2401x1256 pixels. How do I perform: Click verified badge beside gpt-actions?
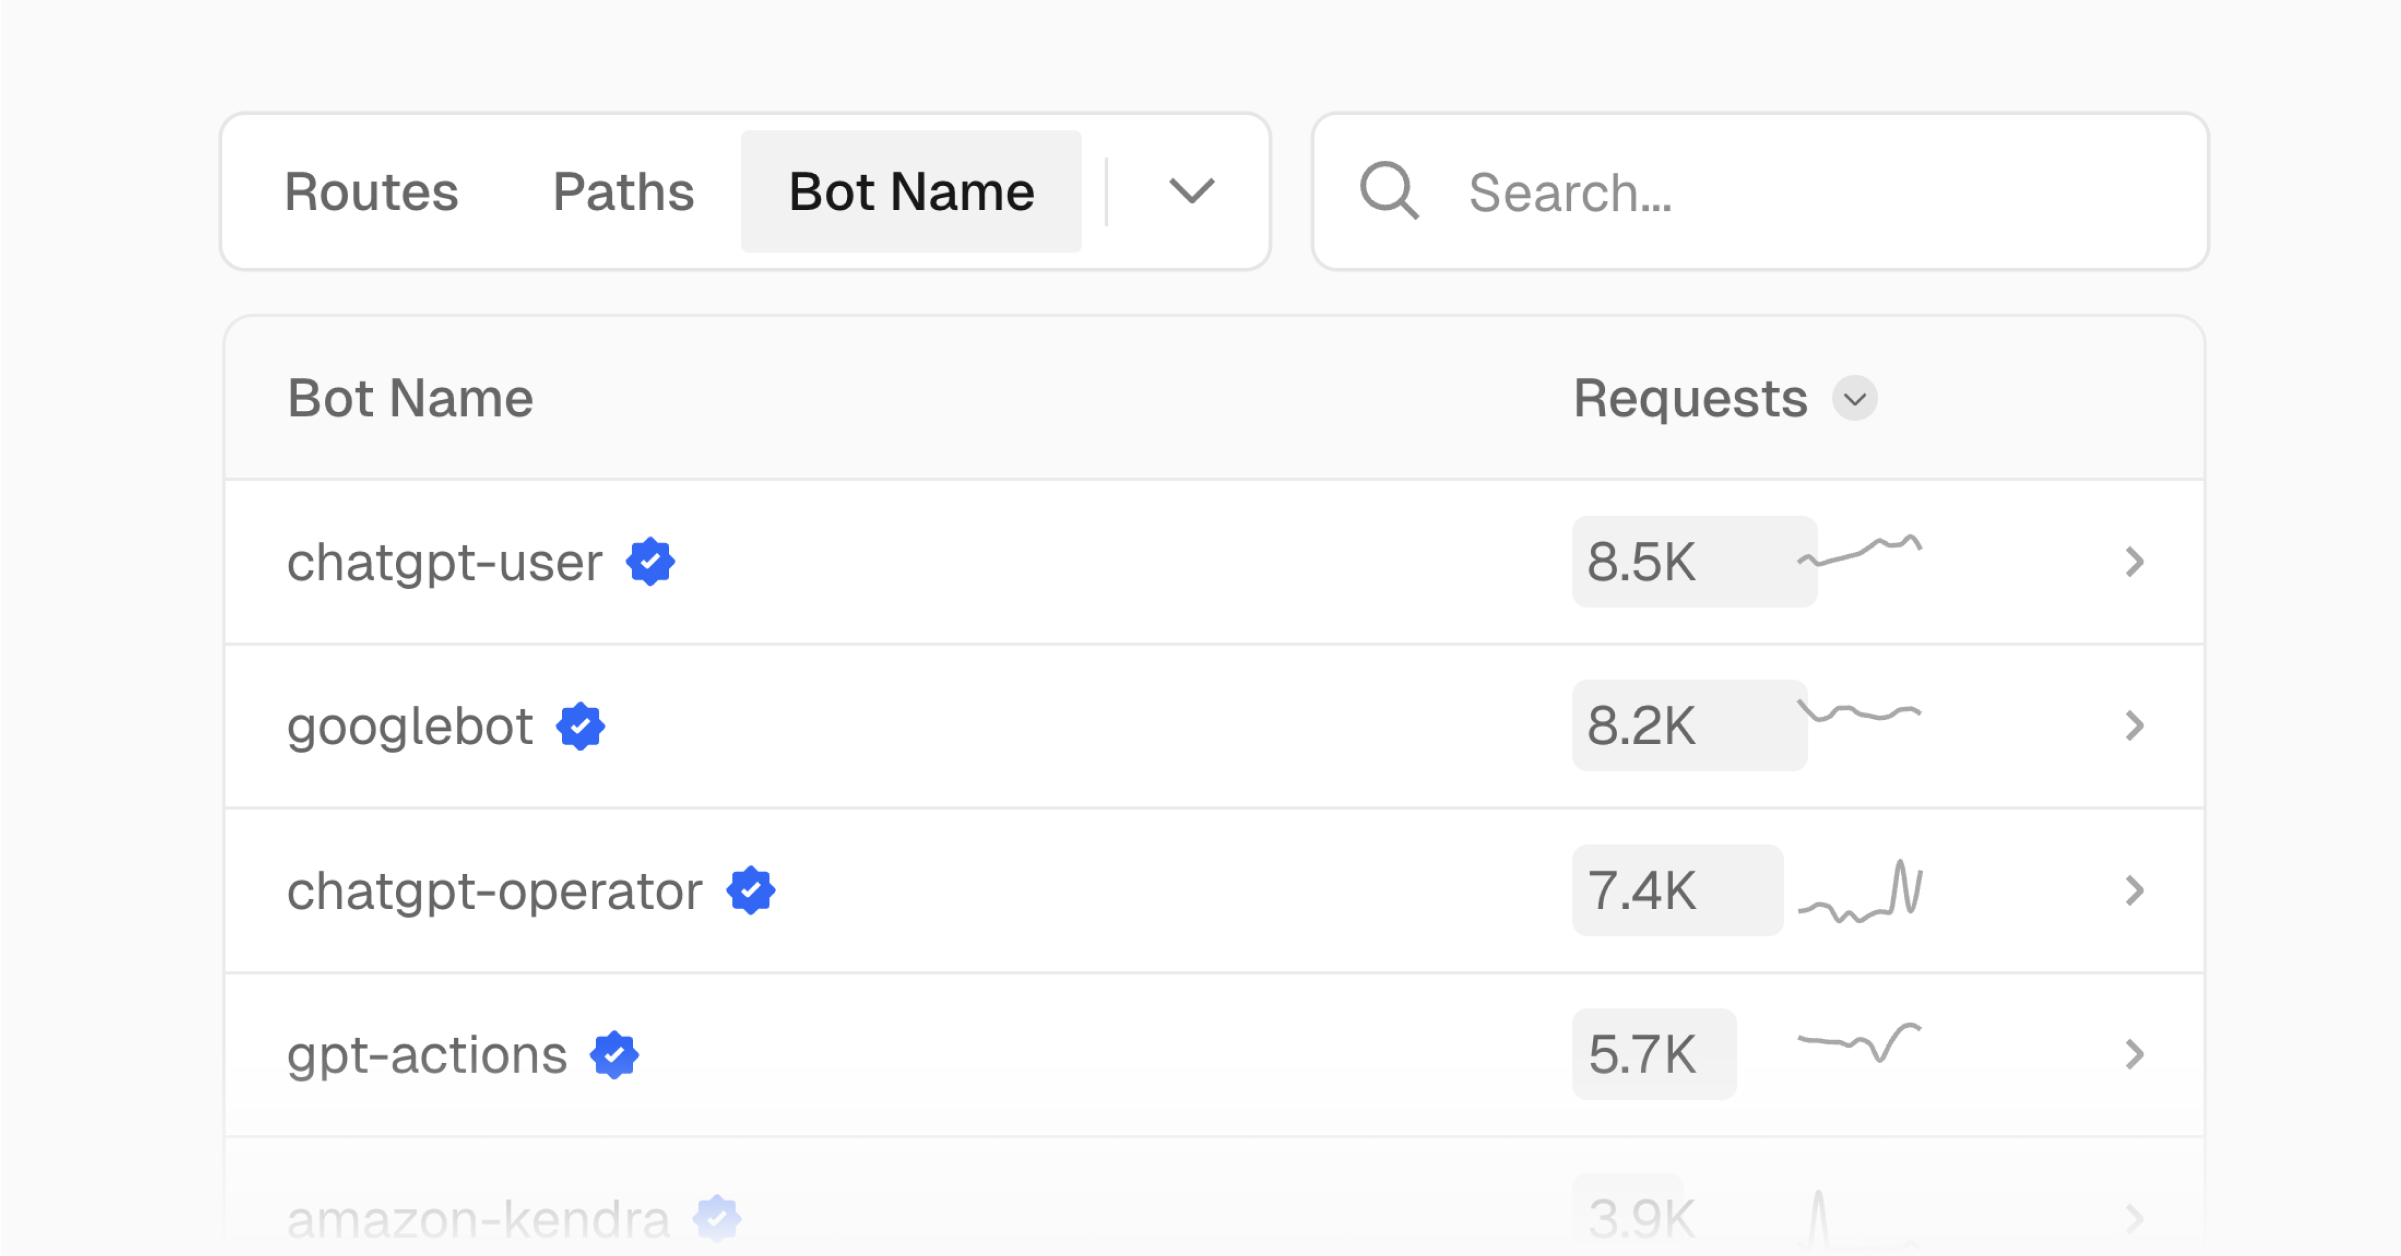coord(614,1055)
